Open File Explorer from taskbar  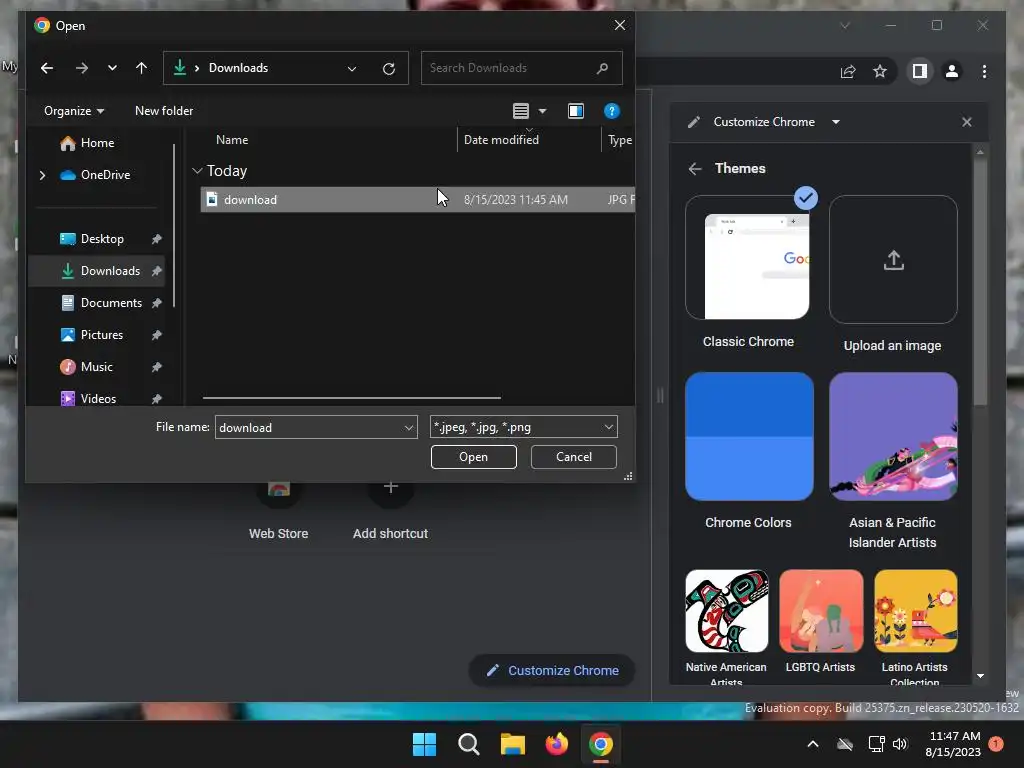[x=513, y=744]
